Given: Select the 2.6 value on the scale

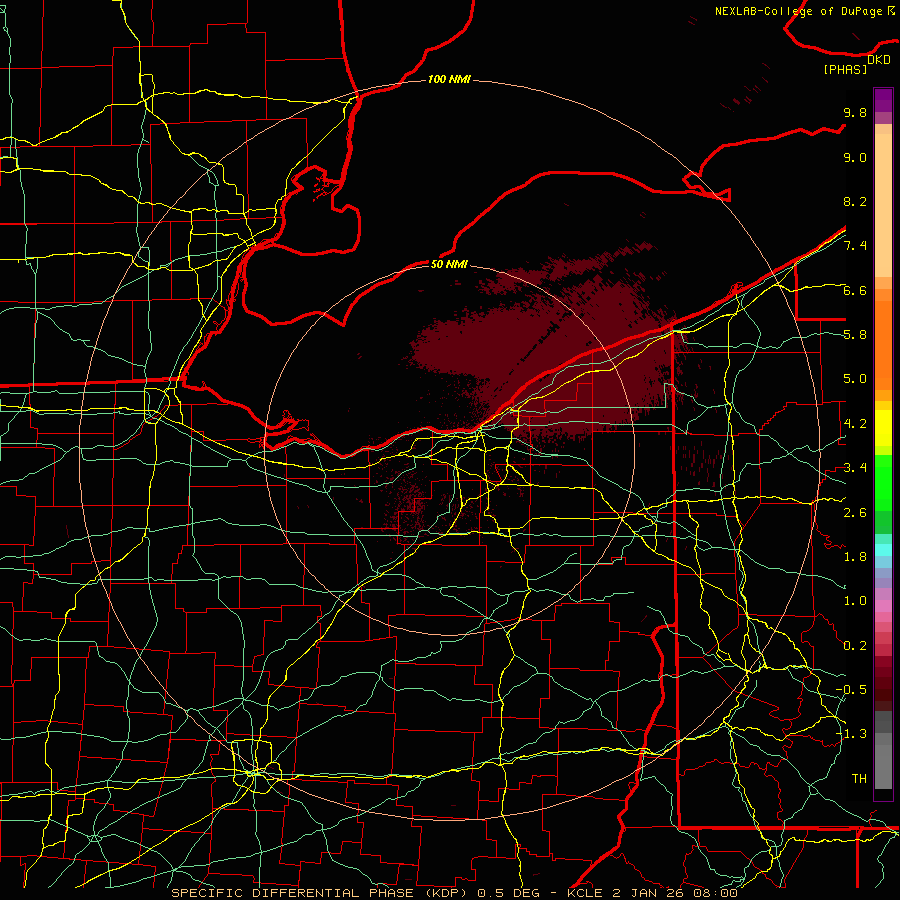Looking at the screenshot, I should pos(855,513).
